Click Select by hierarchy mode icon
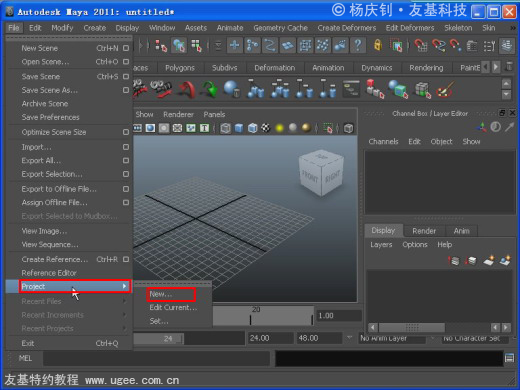 click(x=161, y=45)
